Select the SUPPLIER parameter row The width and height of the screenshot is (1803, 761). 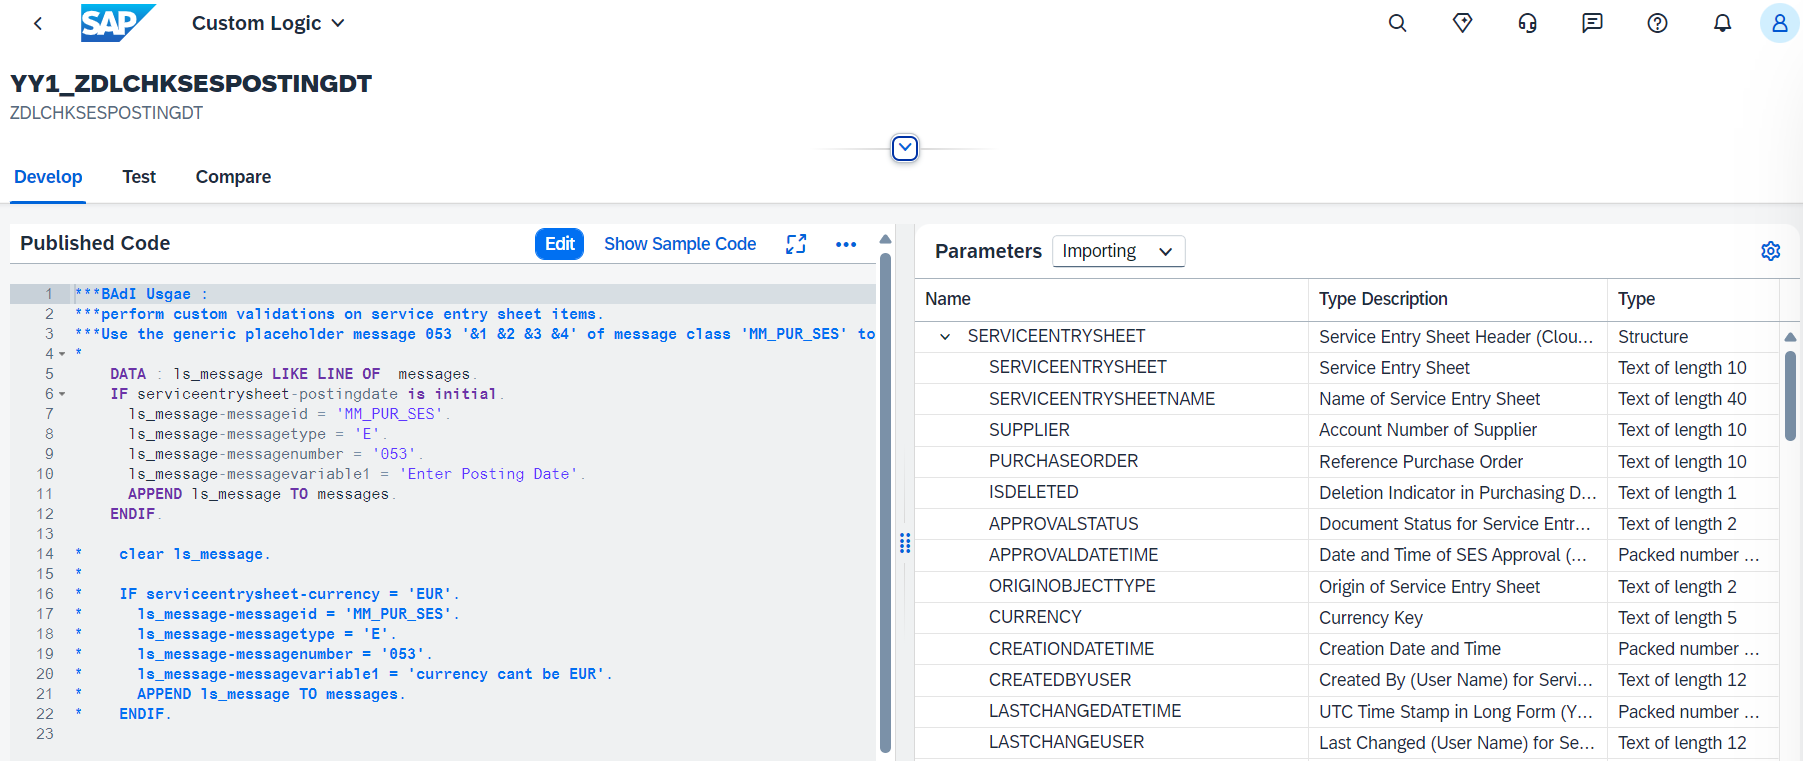click(1347, 430)
